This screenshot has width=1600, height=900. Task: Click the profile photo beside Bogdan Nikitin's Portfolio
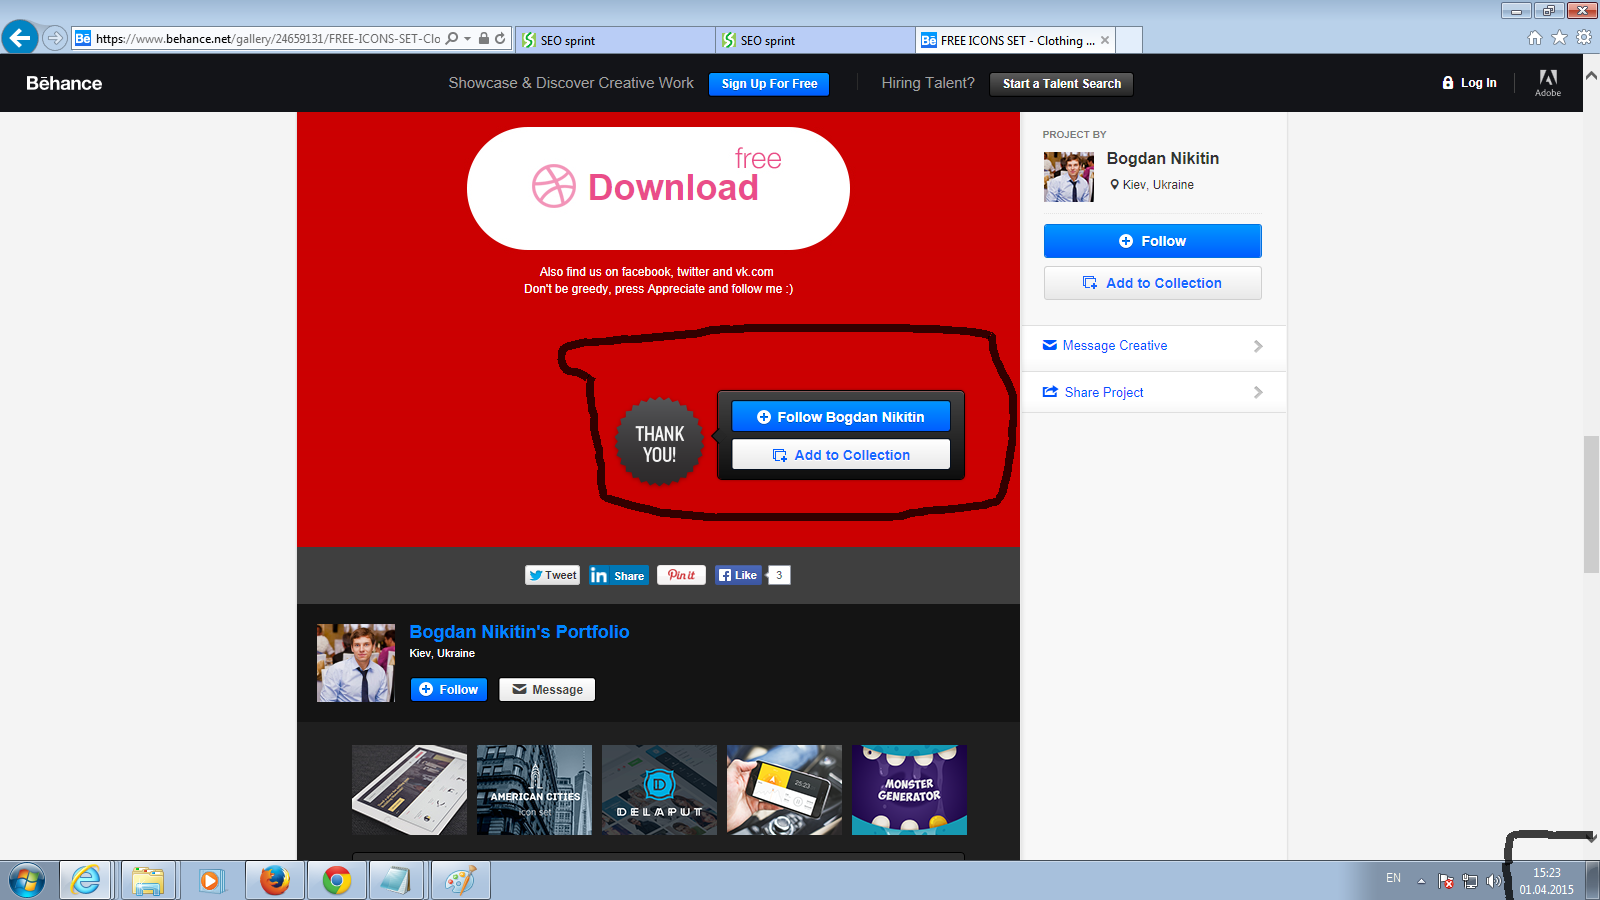pos(356,663)
